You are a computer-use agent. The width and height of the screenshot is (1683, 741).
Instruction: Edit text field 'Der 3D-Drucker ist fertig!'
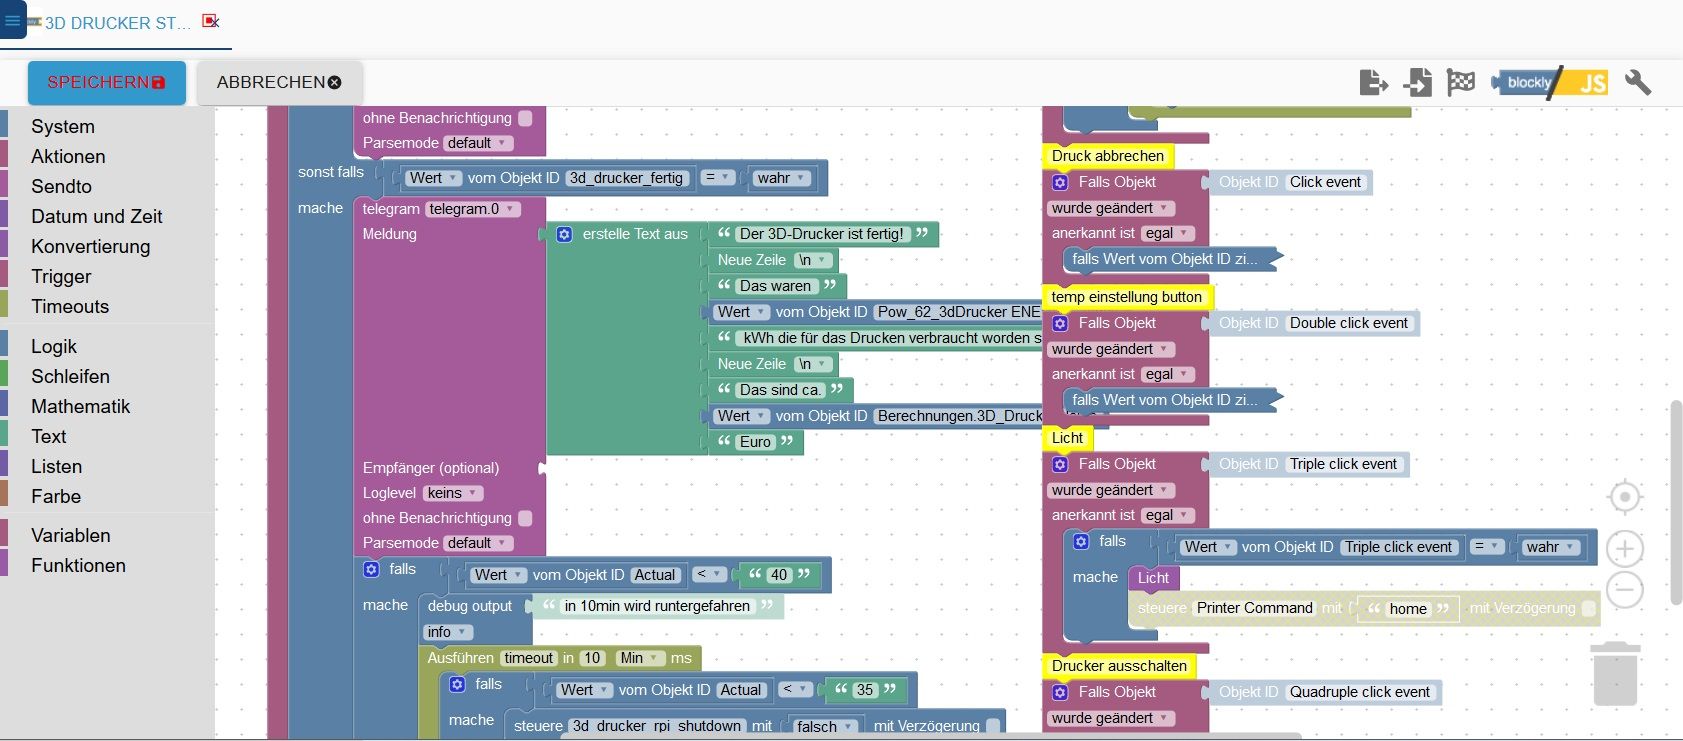(821, 234)
